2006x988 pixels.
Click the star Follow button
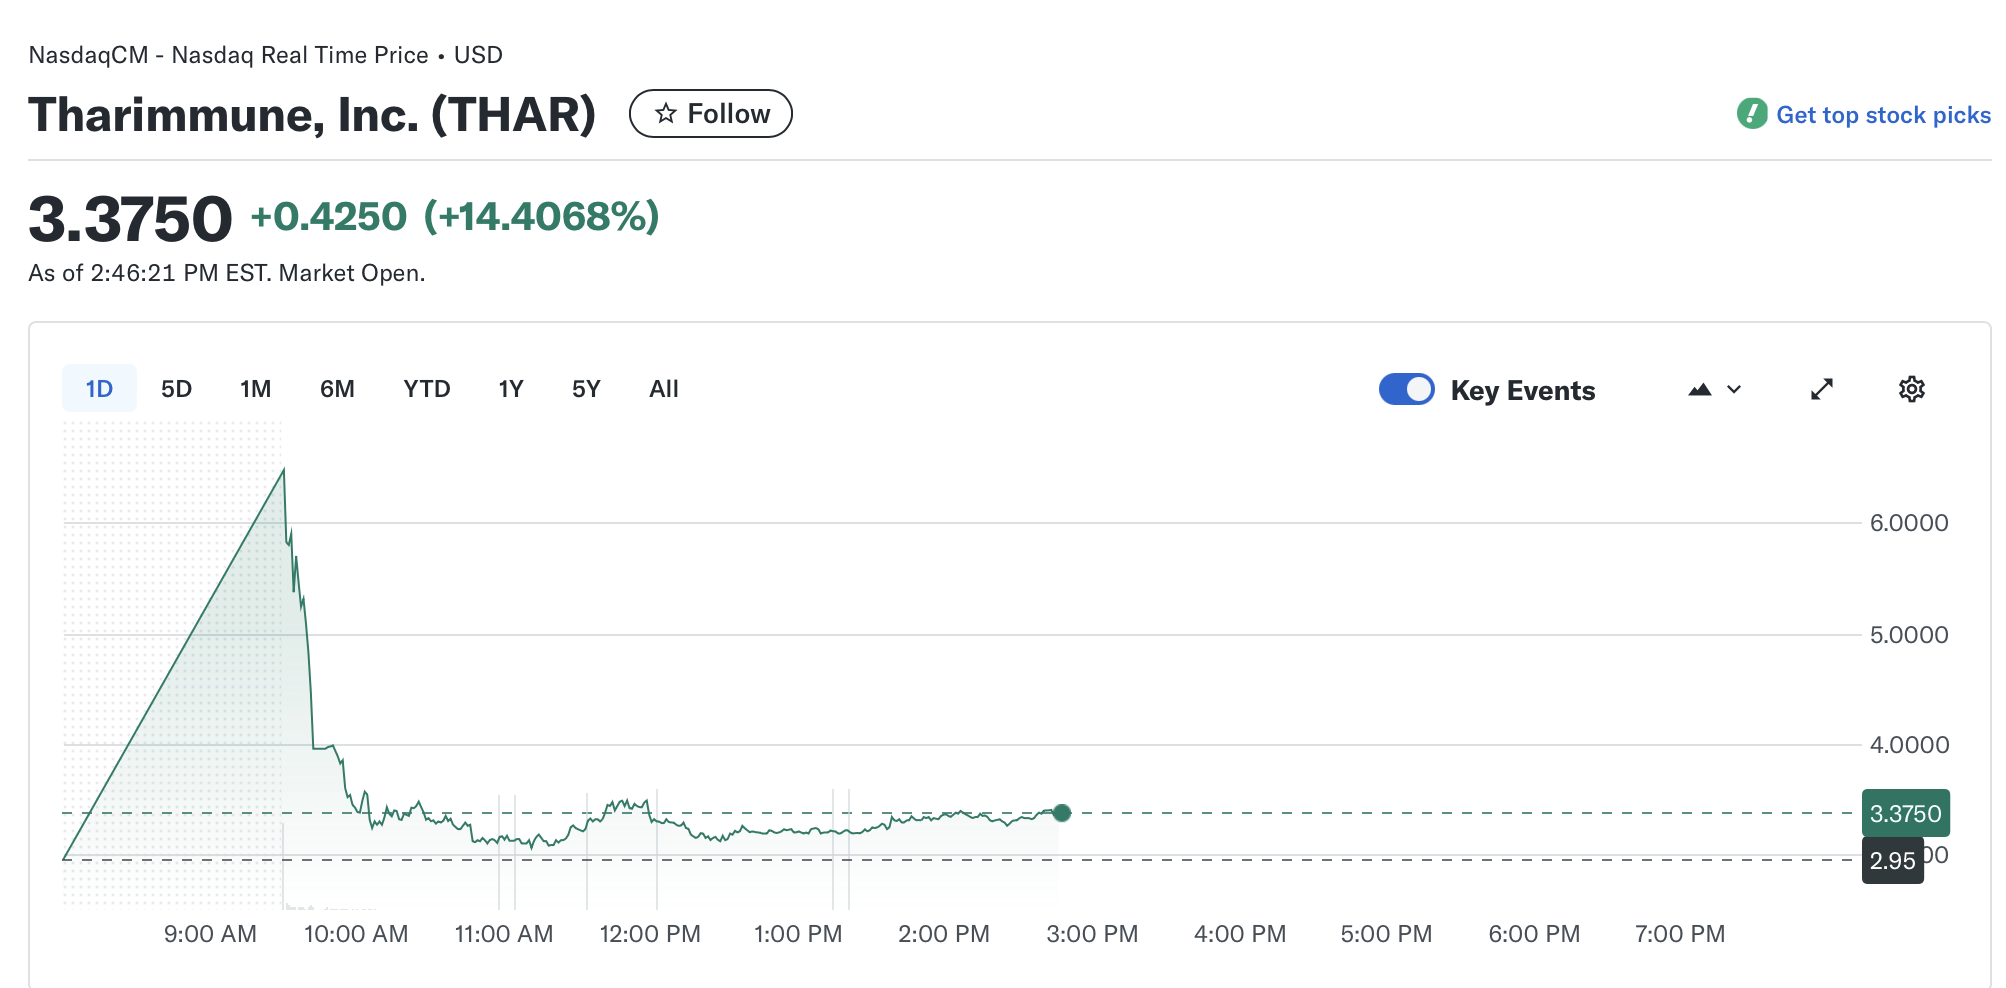pos(711,114)
